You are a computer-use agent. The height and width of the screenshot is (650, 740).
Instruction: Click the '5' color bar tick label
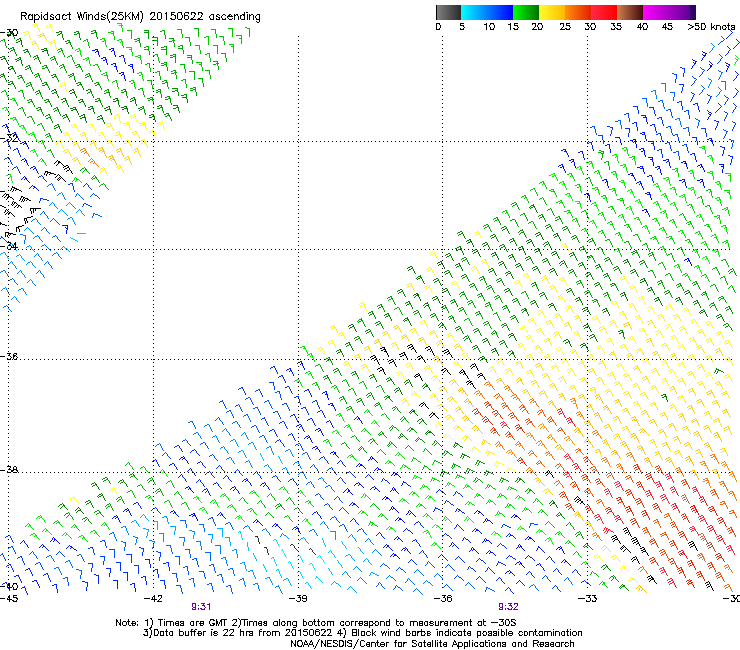tap(462, 27)
